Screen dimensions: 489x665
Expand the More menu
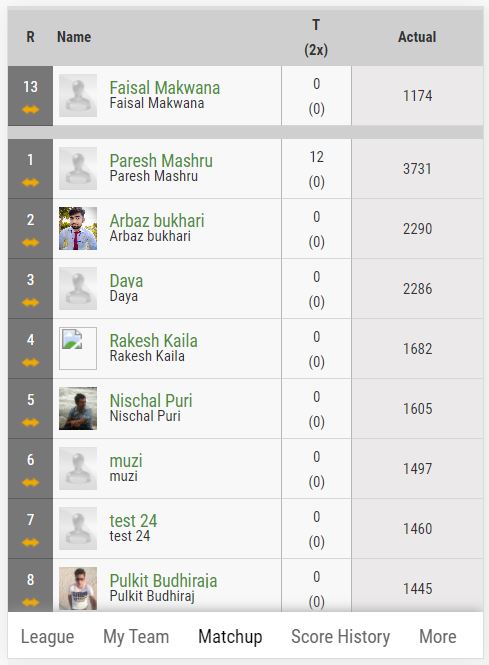[x=438, y=637]
